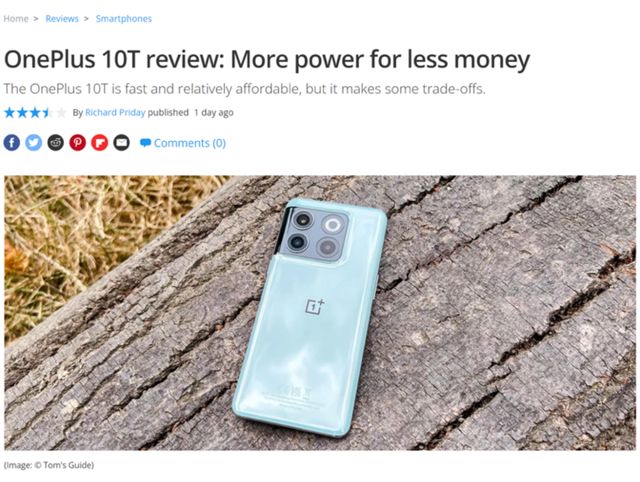Open the Comments (0) link
The width and height of the screenshot is (640, 482).
(190, 143)
